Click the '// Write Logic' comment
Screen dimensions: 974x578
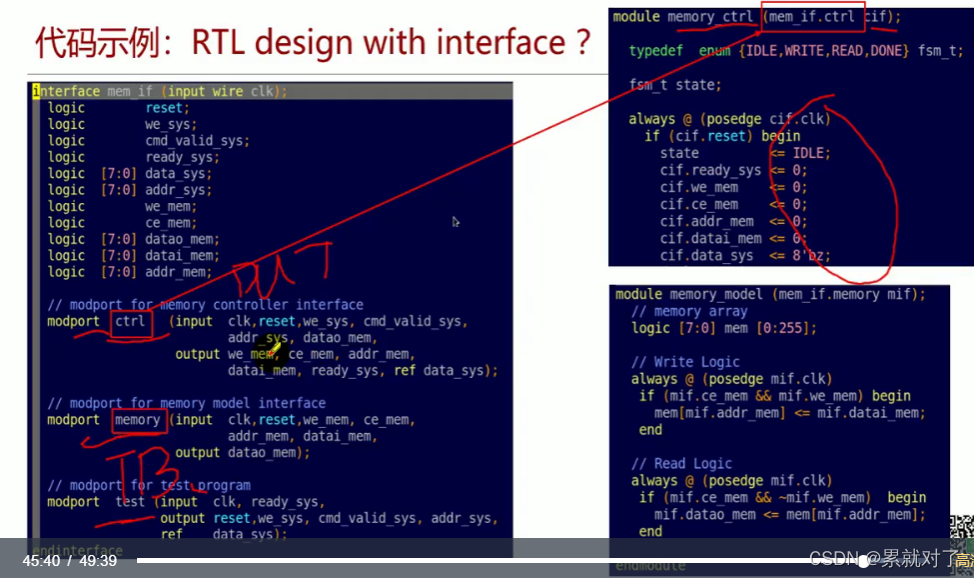tap(686, 362)
